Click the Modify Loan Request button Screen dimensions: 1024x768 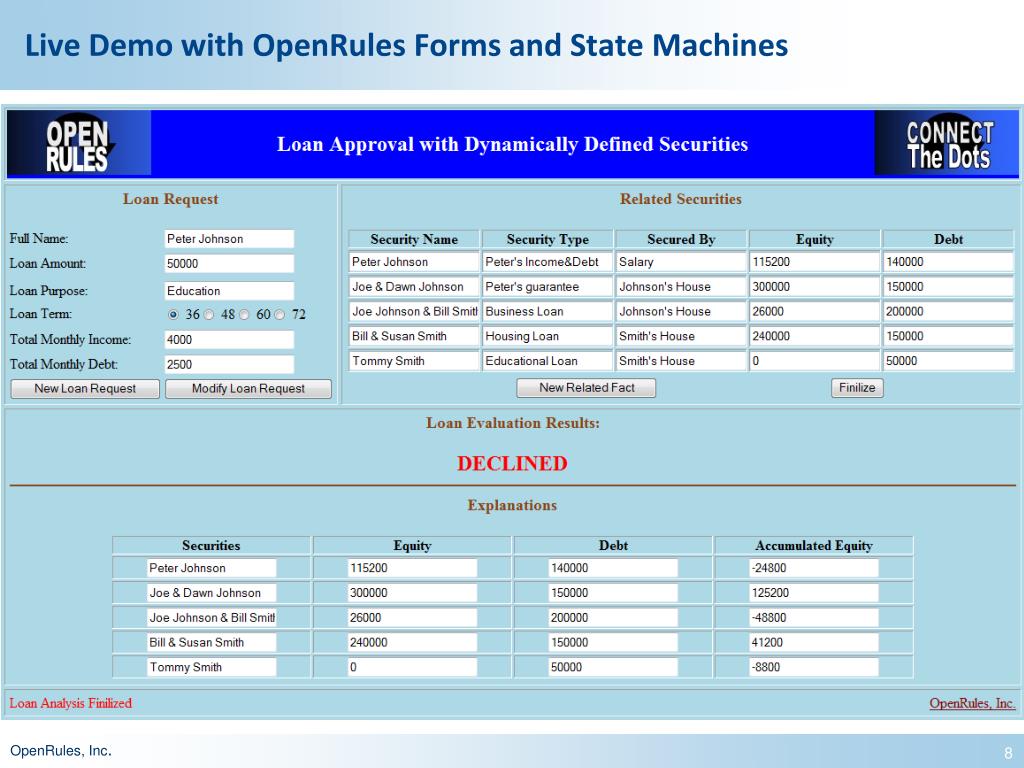coord(248,389)
